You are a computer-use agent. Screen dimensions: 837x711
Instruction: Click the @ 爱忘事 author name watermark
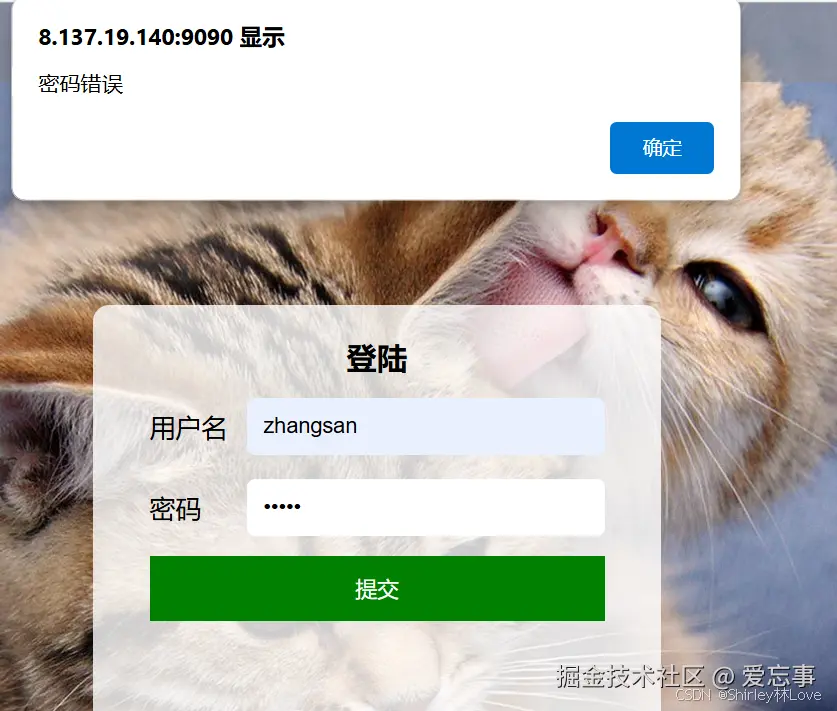[x=764, y=676]
